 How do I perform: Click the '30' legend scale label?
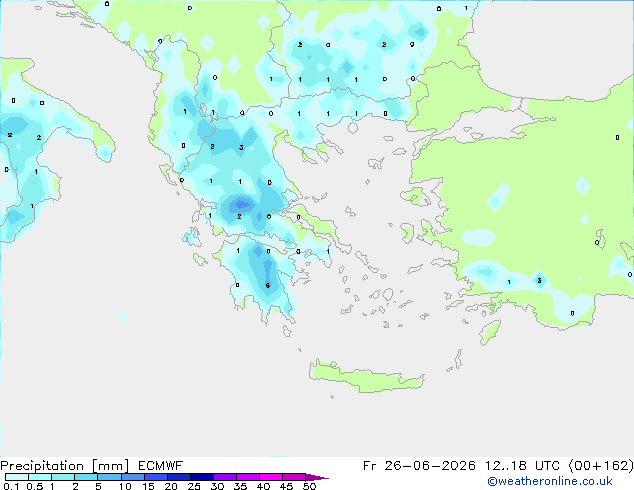point(217,486)
